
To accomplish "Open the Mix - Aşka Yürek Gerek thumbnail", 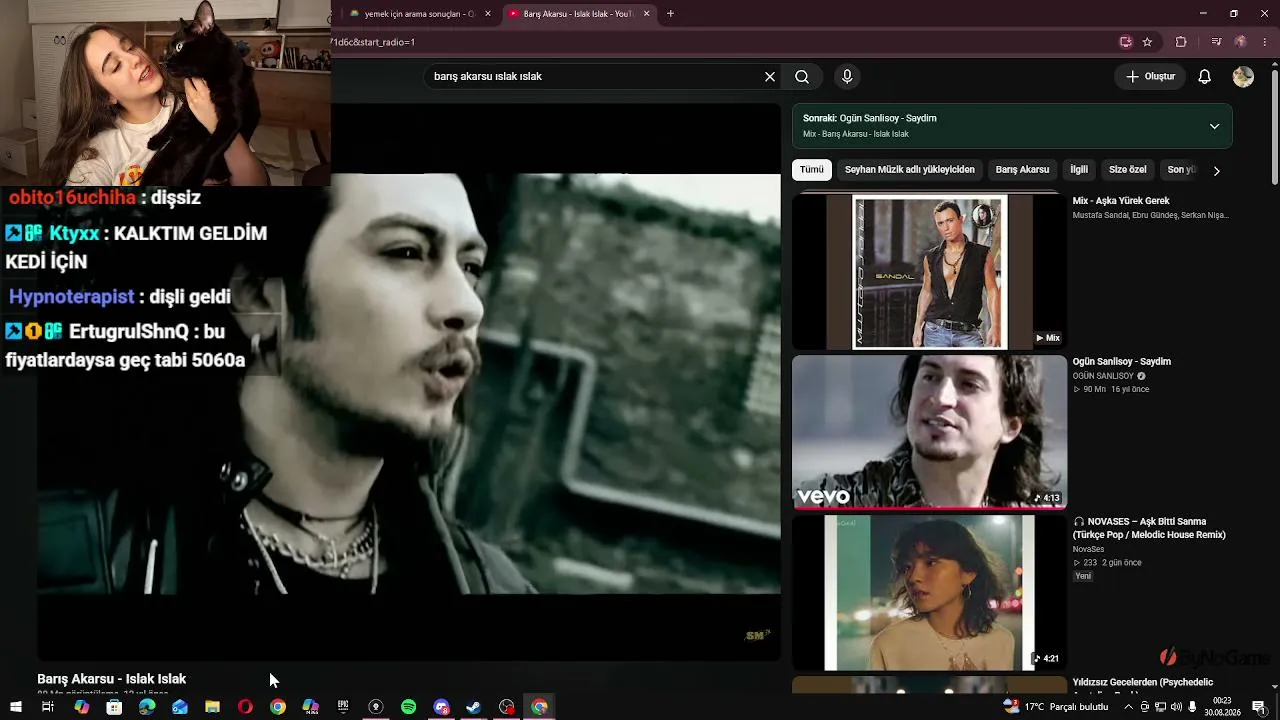I will 929,271.
